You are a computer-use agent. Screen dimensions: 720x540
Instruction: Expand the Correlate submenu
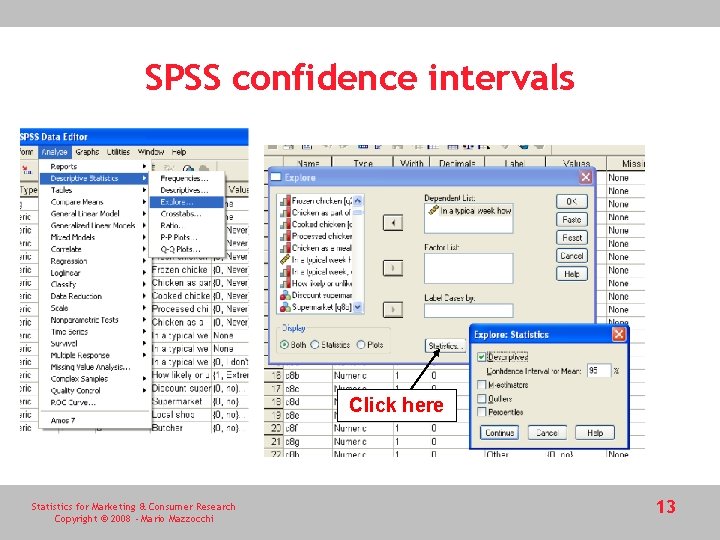[x=94, y=249]
